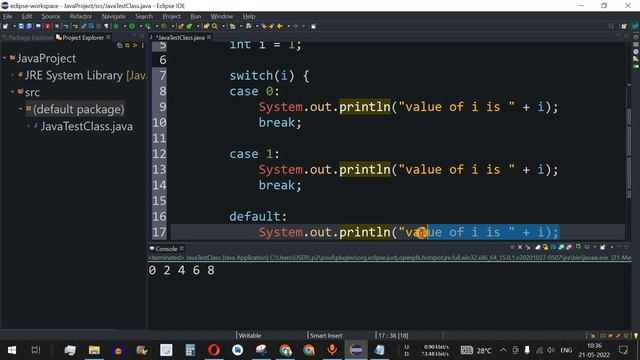Open Project Explorer view menu icon
The height and width of the screenshot is (360, 640).
[142, 46]
